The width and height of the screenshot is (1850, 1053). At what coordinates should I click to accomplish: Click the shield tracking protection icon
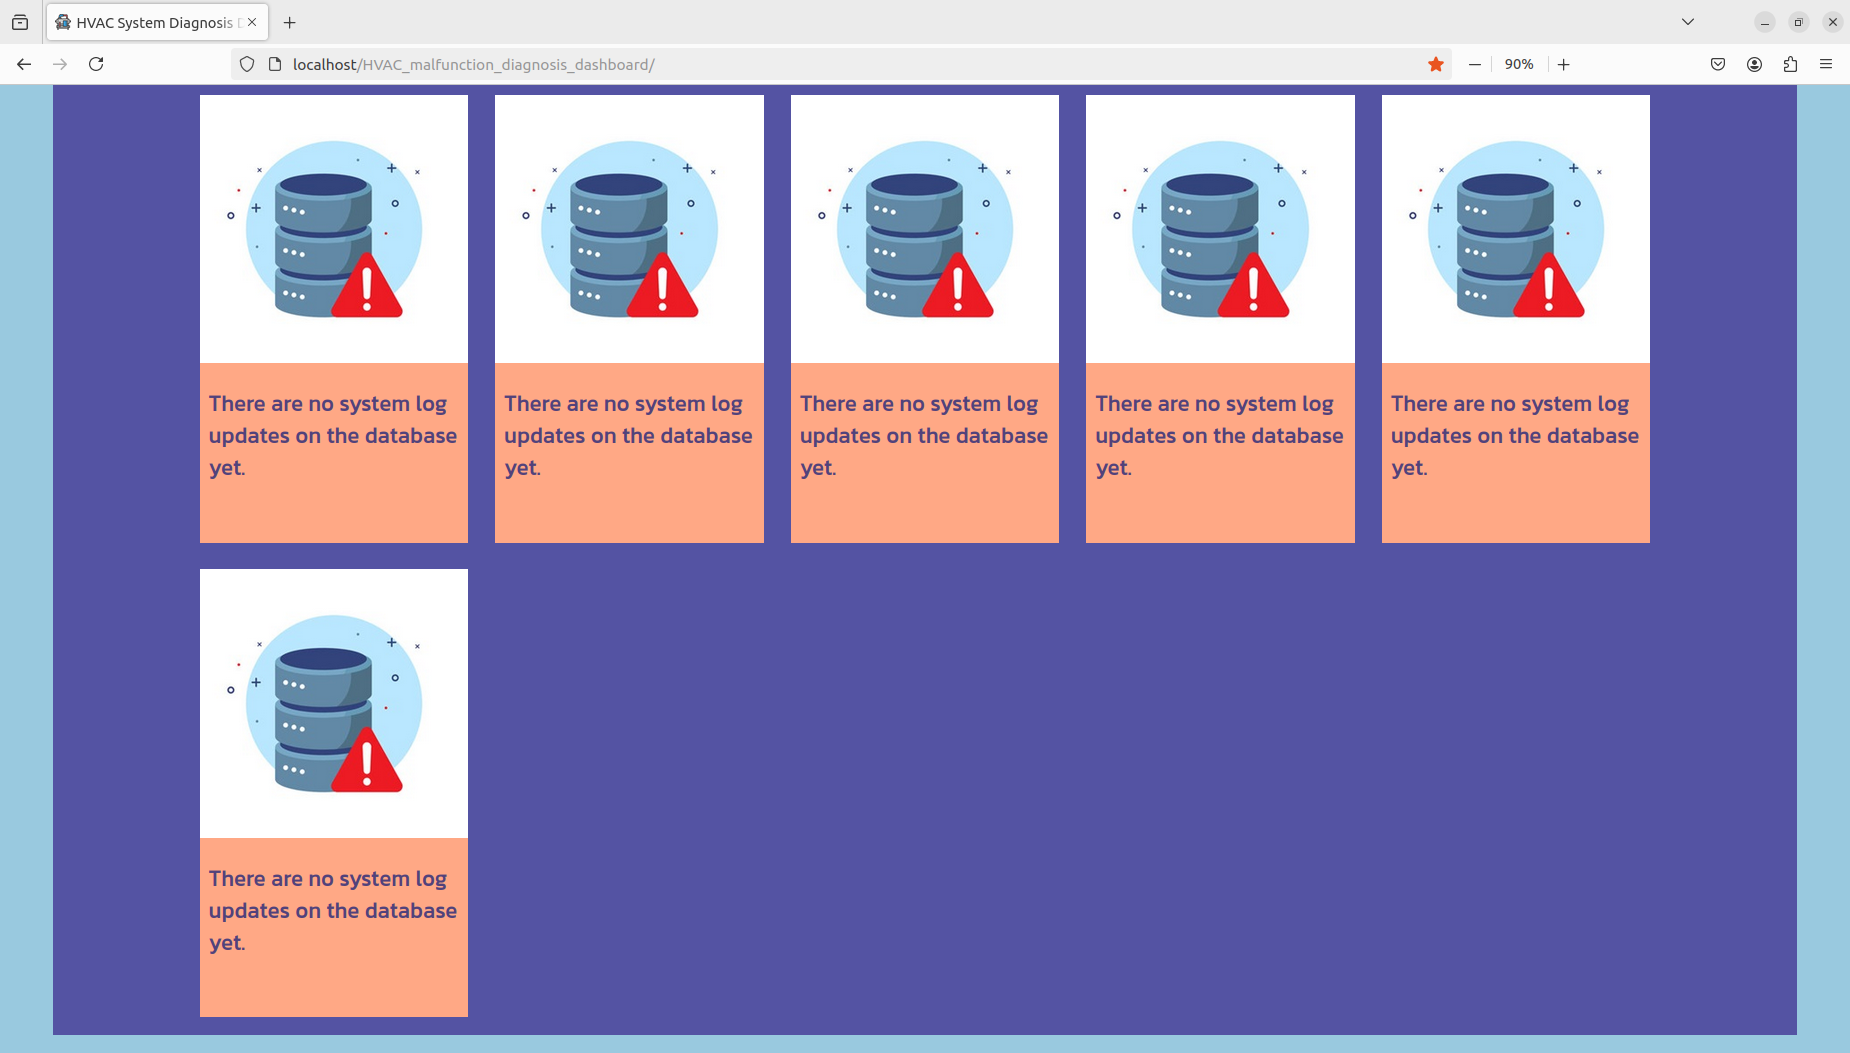pos(247,64)
